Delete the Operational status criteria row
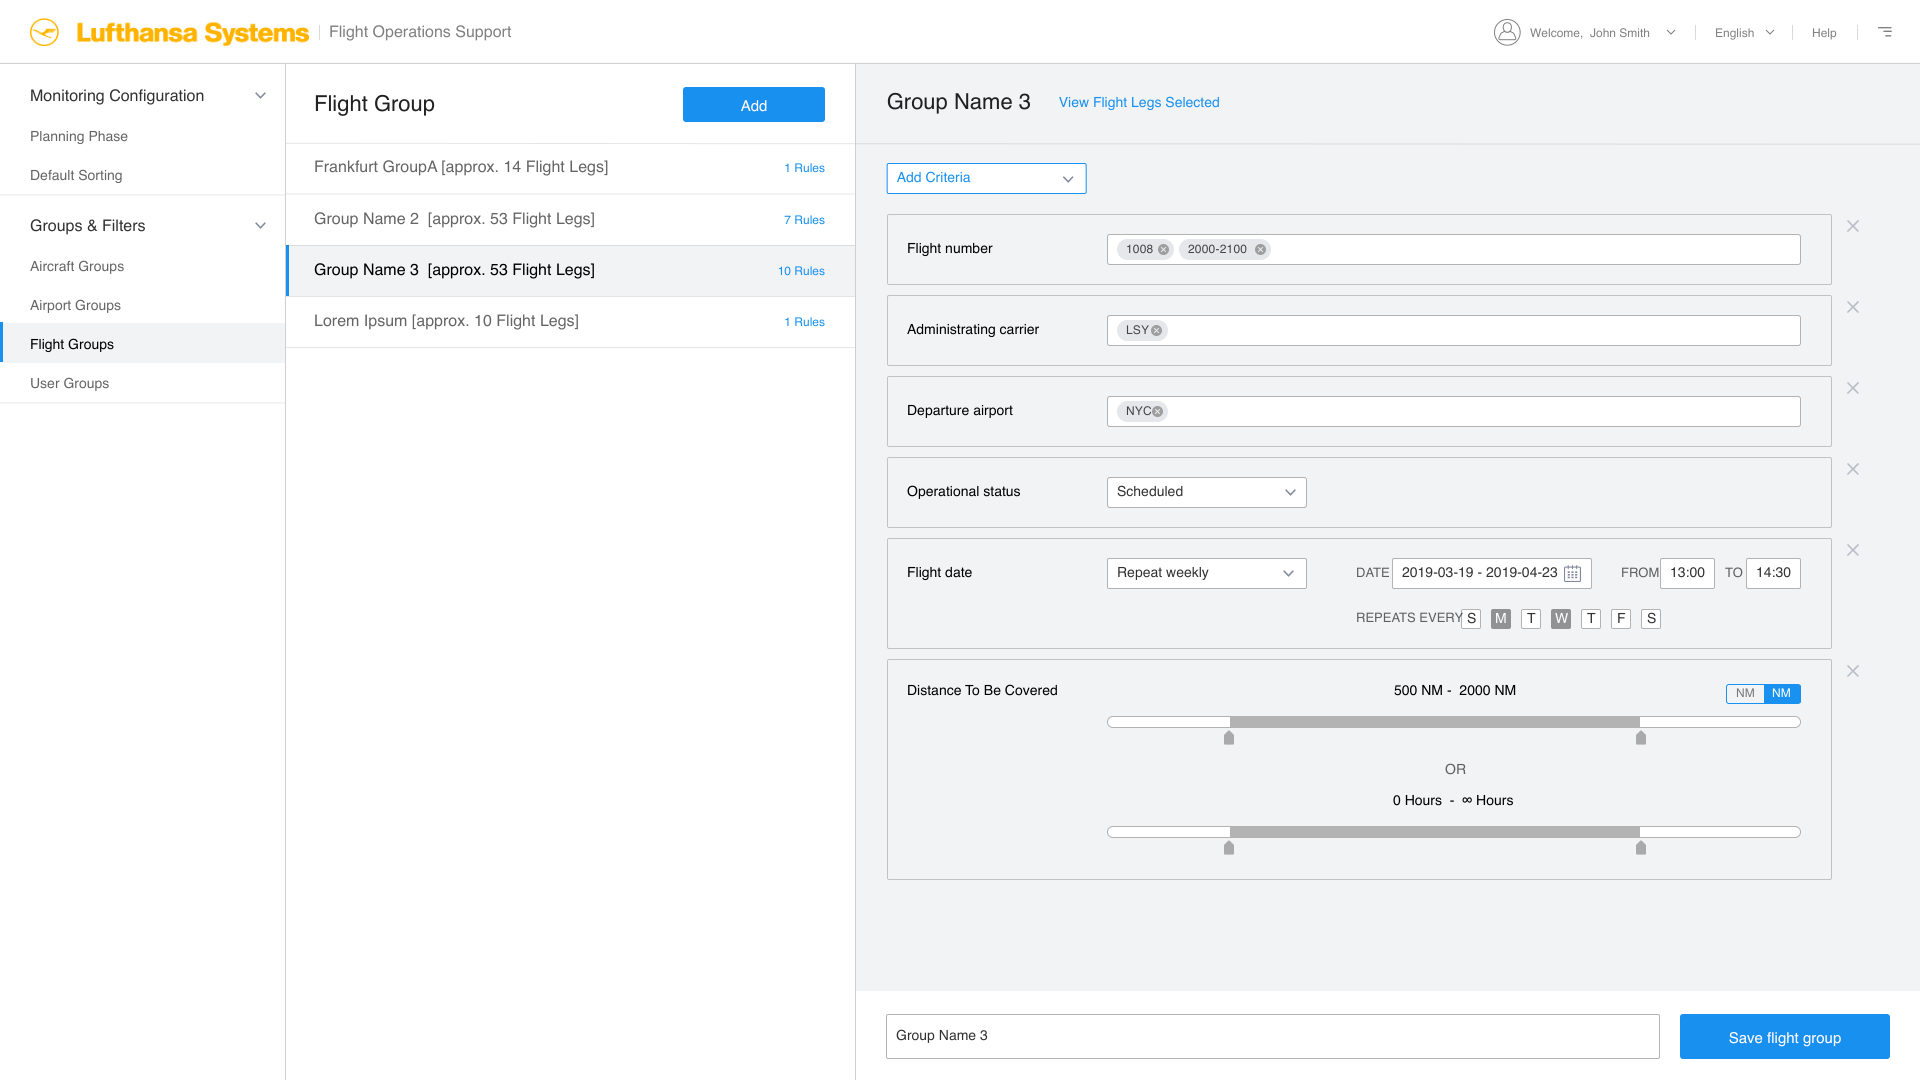1920x1080 pixels. point(1853,470)
